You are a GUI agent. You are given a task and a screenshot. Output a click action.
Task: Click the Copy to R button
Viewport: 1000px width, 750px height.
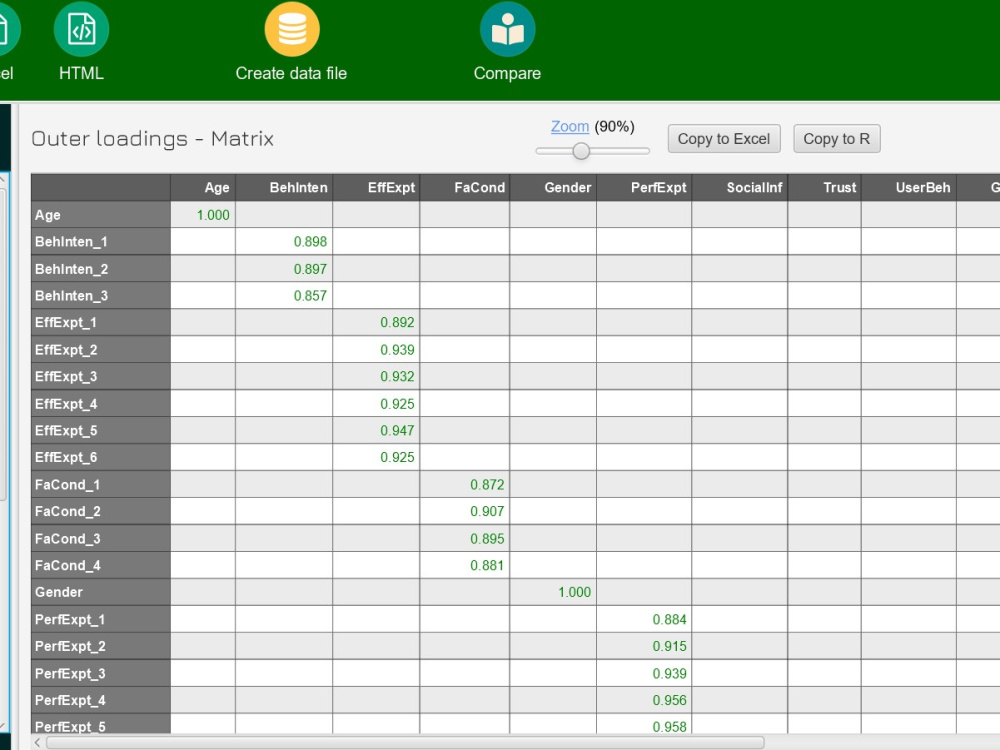pos(836,138)
